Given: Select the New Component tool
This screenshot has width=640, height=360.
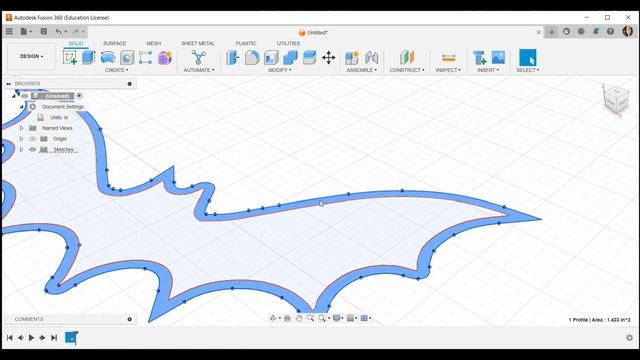Looking at the screenshot, I should coord(352,58).
